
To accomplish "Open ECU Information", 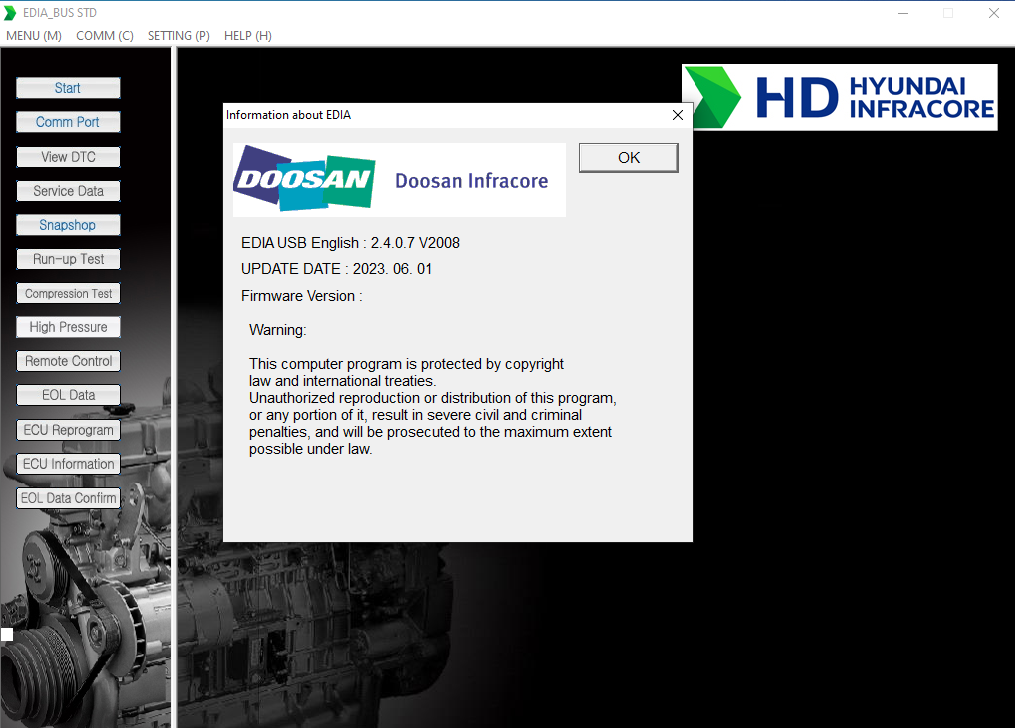I will click(x=68, y=464).
